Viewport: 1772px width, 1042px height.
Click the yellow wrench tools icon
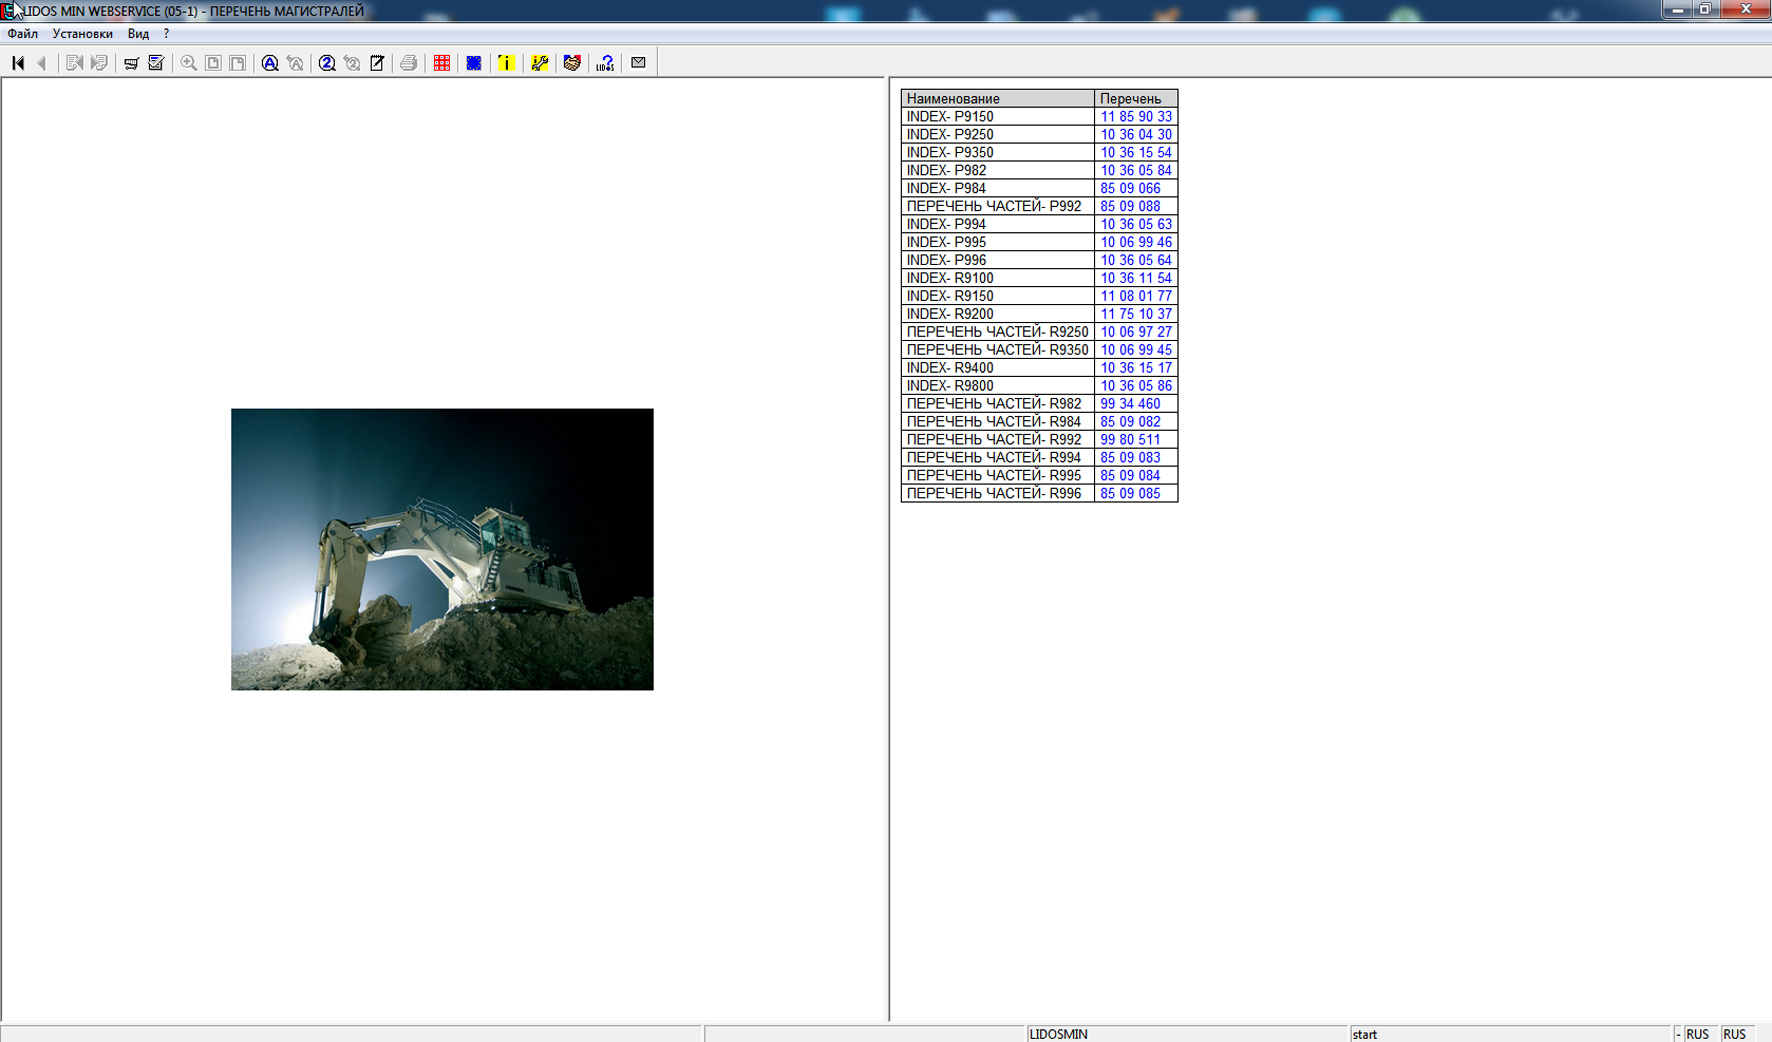(x=540, y=63)
